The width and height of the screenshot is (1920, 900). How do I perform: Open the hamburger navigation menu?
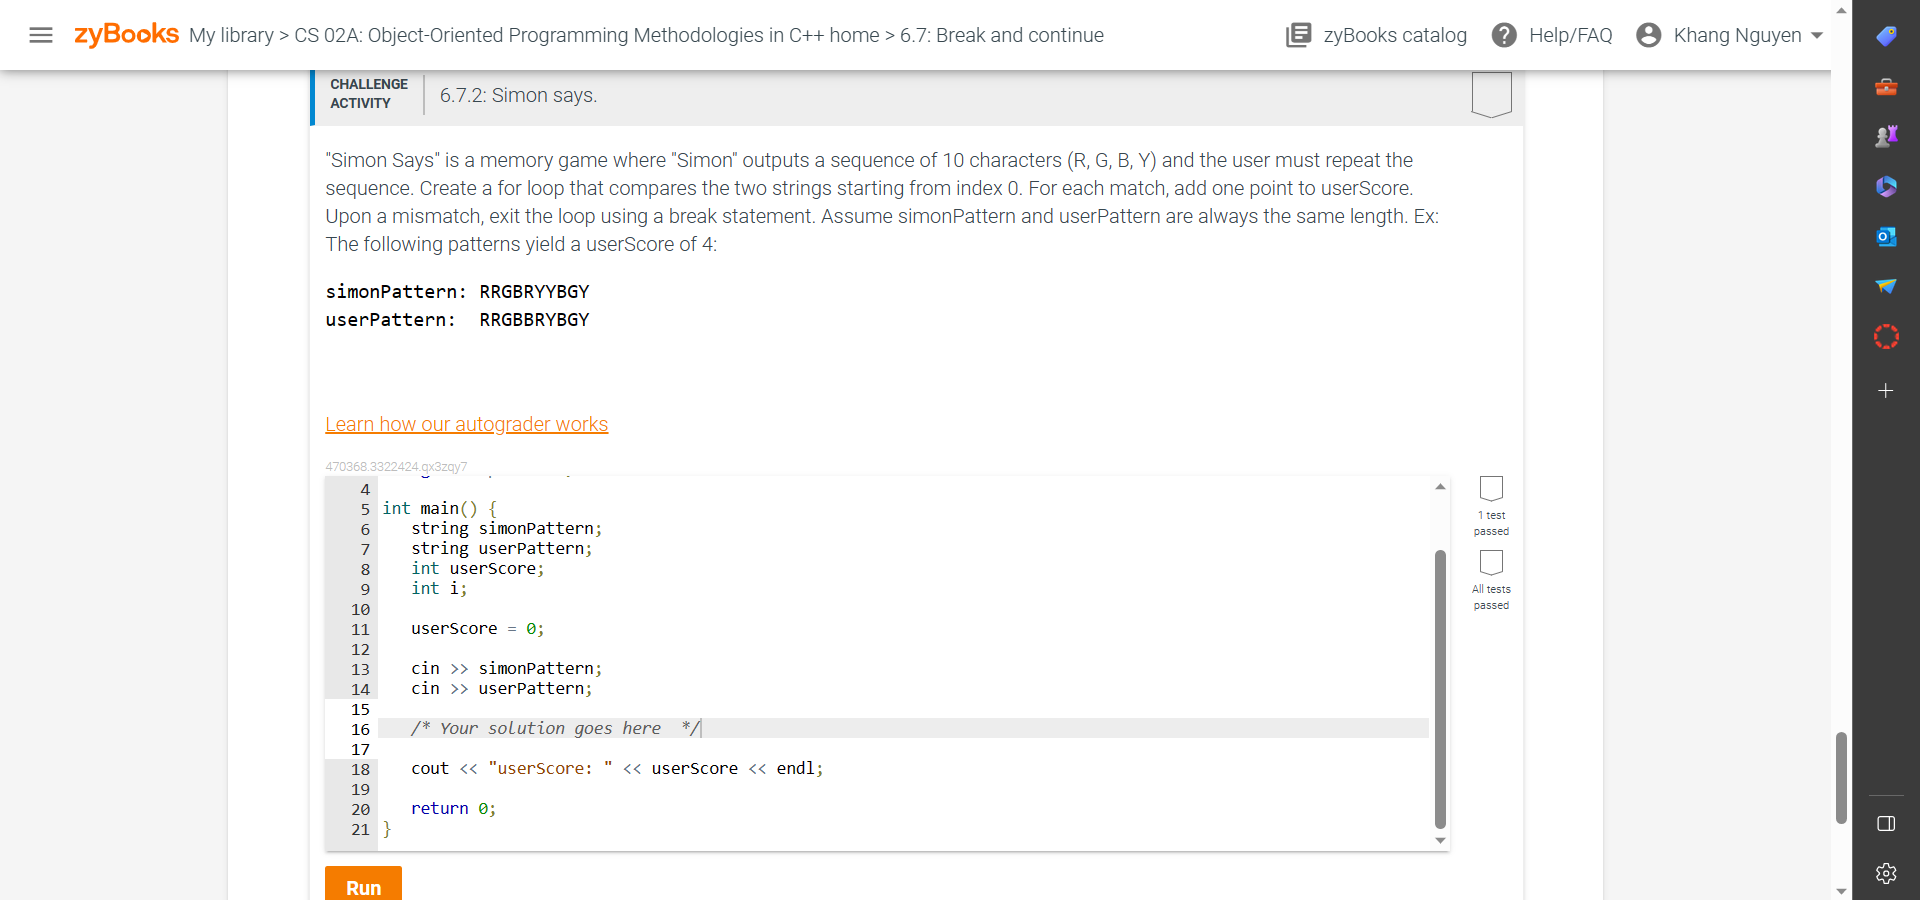(x=41, y=35)
